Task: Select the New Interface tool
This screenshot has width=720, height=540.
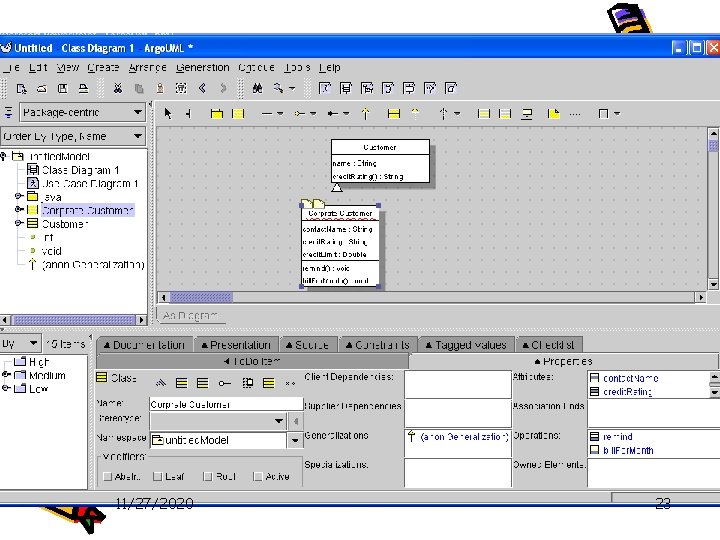Action: tap(394, 113)
